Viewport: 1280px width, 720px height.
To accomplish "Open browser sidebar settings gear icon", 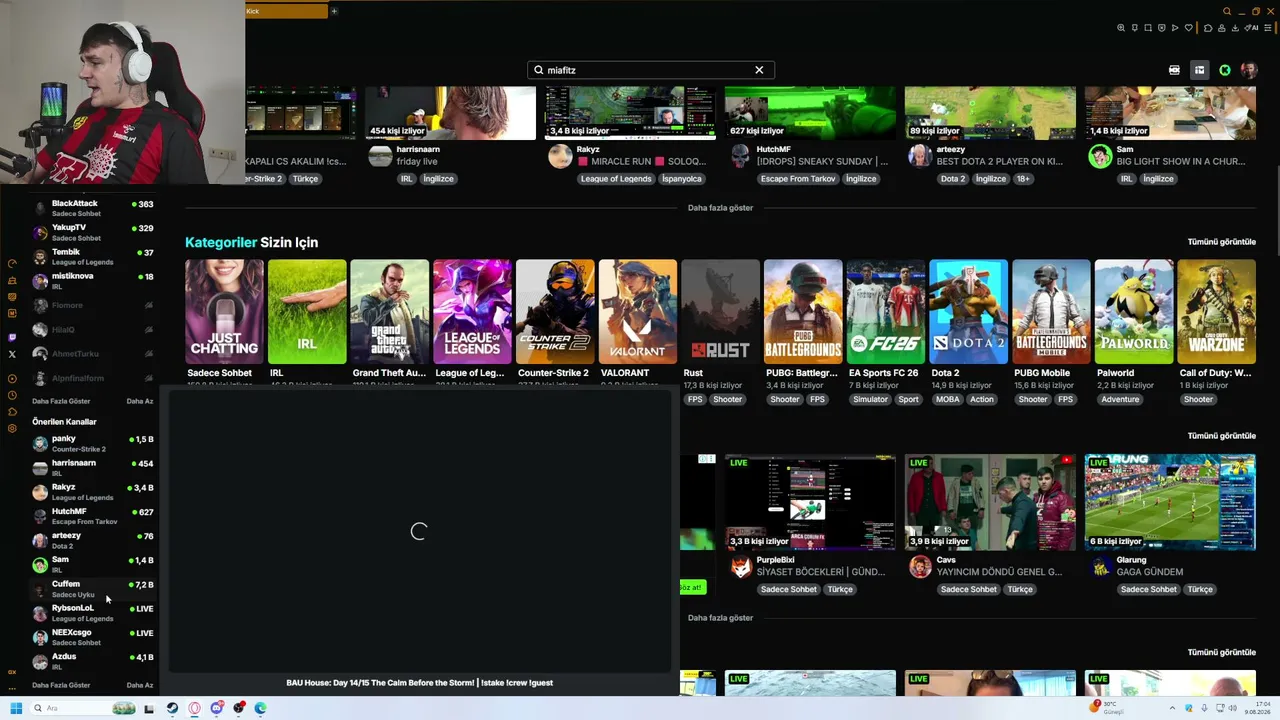I will click(12, 428).
